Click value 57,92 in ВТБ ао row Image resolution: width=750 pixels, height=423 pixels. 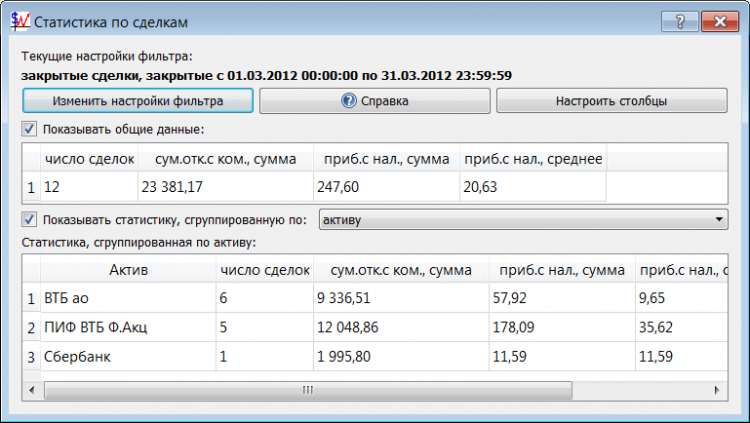click(x=562, y=298)
